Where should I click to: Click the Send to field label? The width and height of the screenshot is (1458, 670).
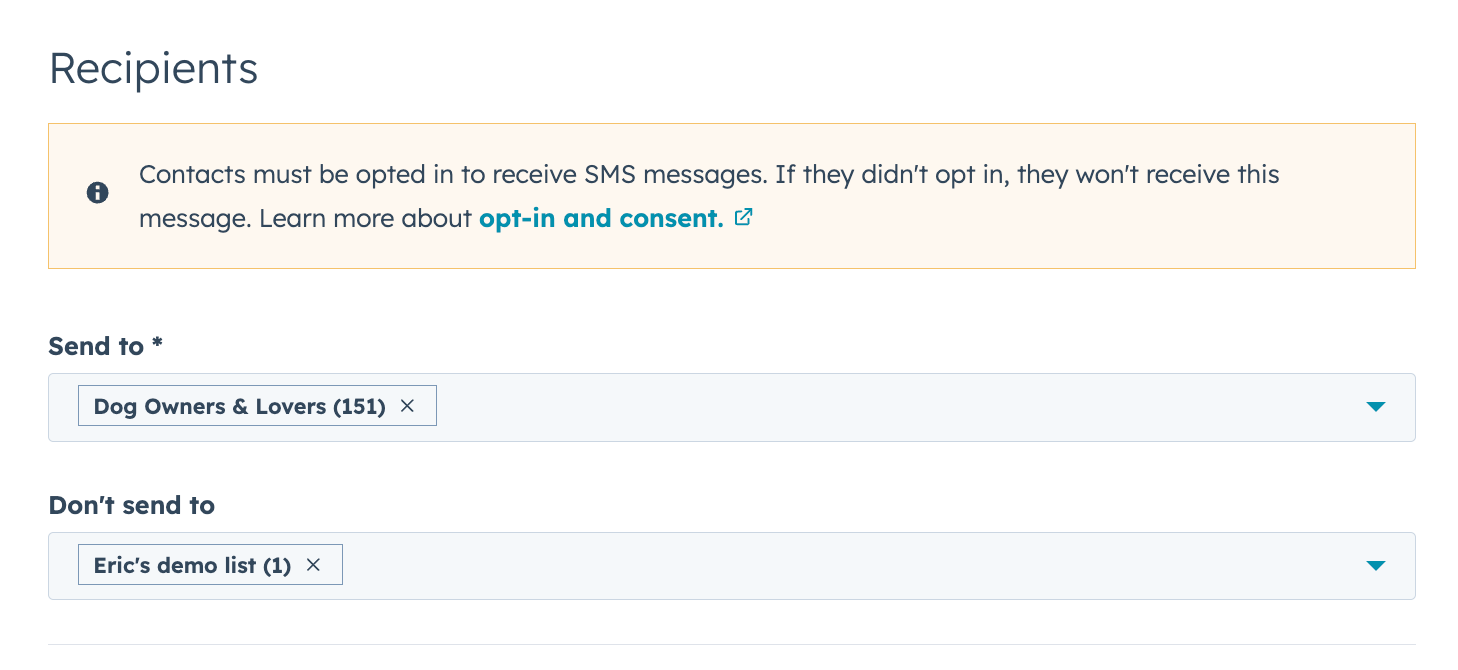(104, 346)
